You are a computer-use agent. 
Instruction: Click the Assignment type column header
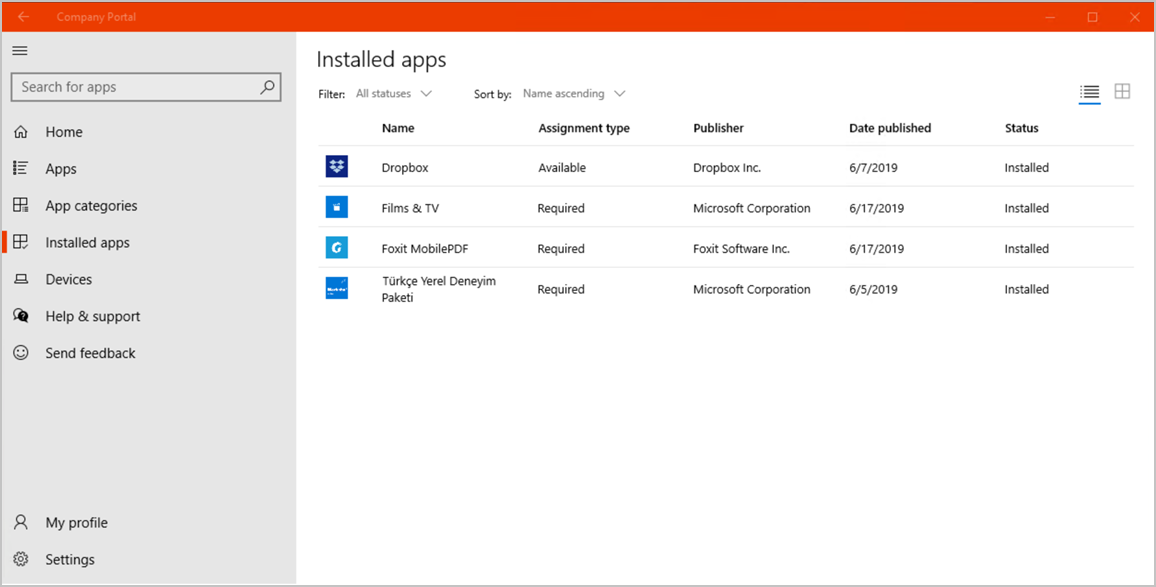point(584,128)
